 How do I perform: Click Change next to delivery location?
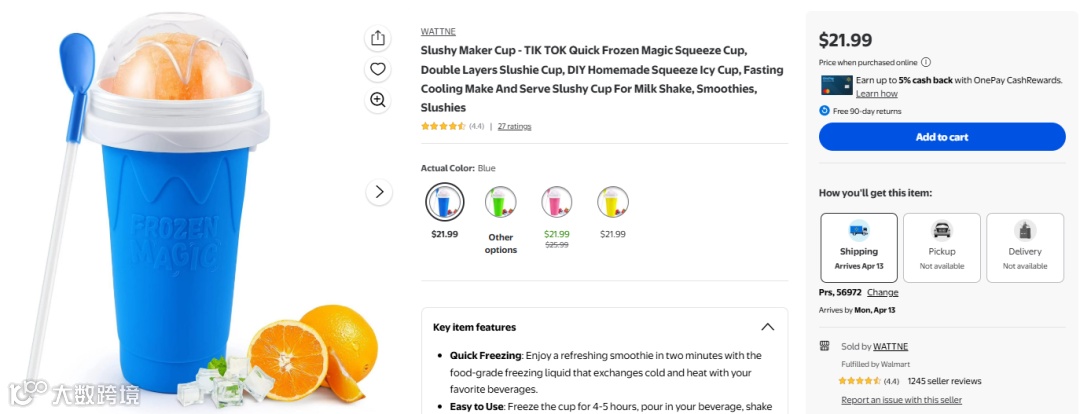coord(882,292)
